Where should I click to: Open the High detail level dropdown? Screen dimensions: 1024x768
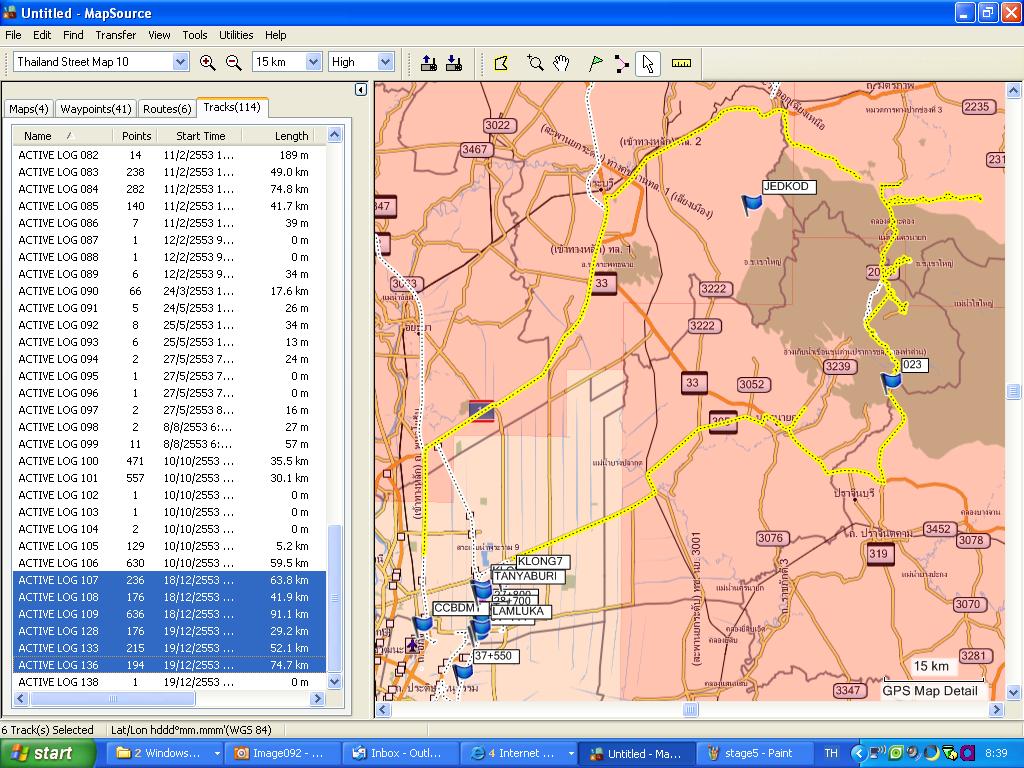[385, 62]
